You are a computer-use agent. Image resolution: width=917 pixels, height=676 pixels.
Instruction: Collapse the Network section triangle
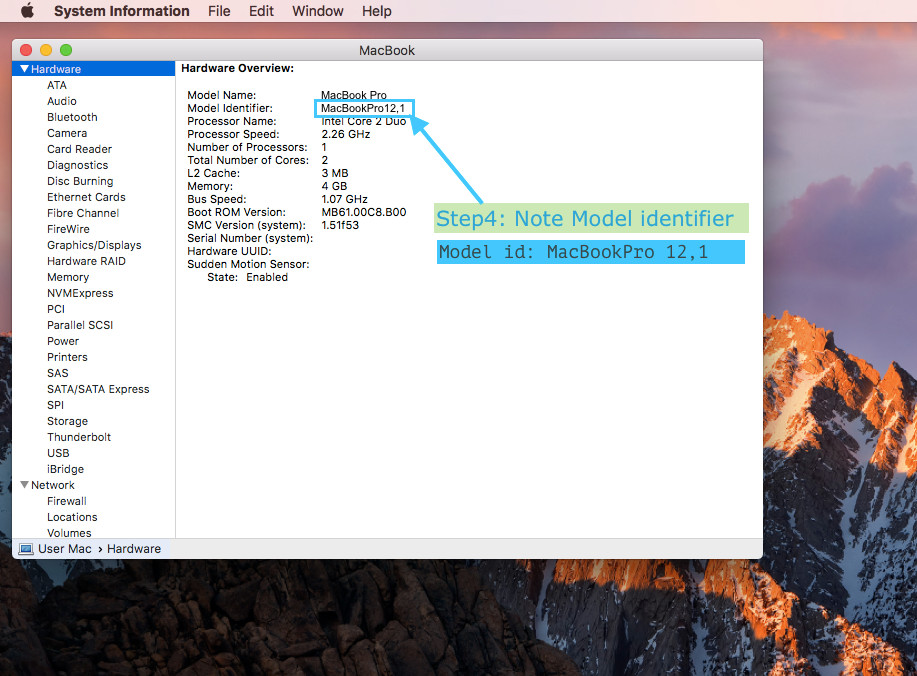[x=25, y=485]
